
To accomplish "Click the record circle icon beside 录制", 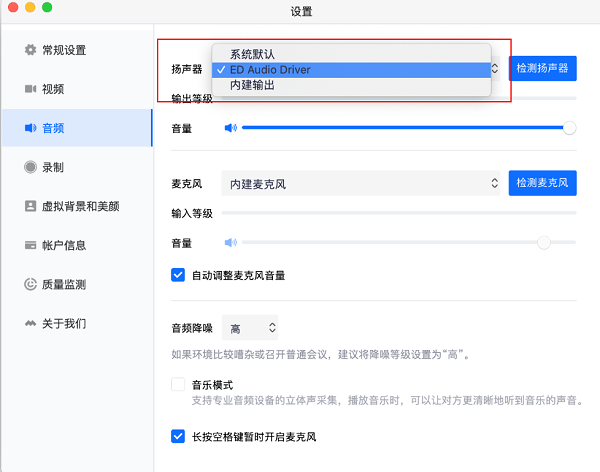I will (30, 167).
